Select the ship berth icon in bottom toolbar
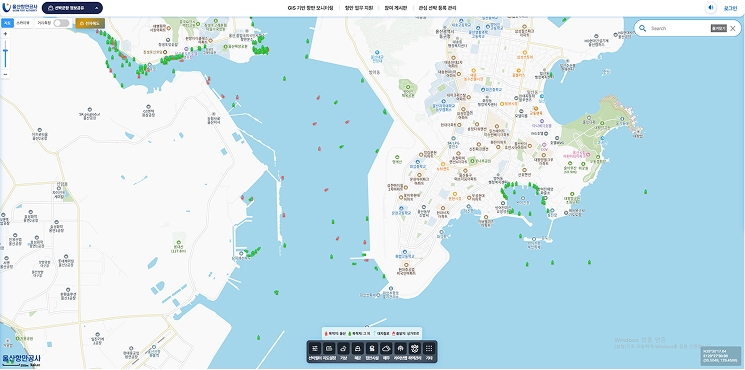This screenshot has height=370, width=745. 358,348
